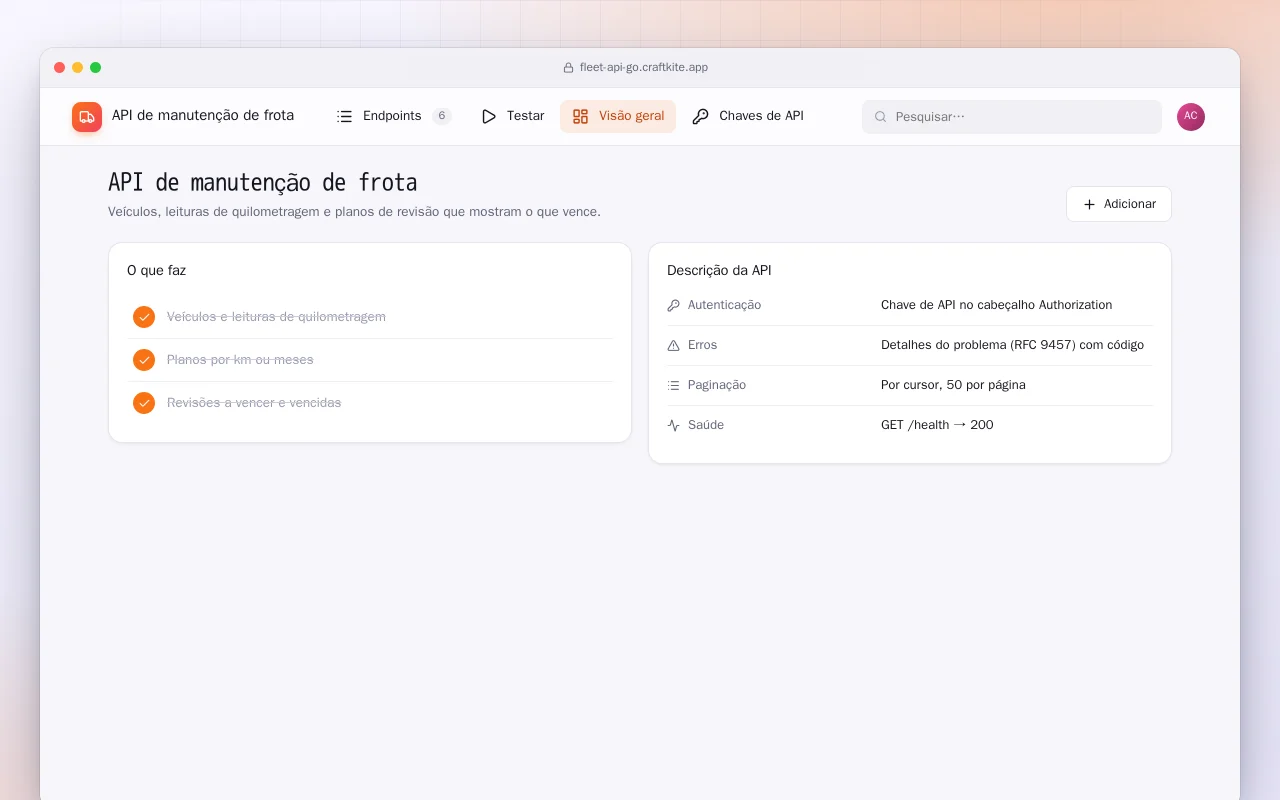Uncheck "Revisões a vencer e vencidas"
Image resolution: width=1280 pixels, height=800 pixels.
click(144, 403)
